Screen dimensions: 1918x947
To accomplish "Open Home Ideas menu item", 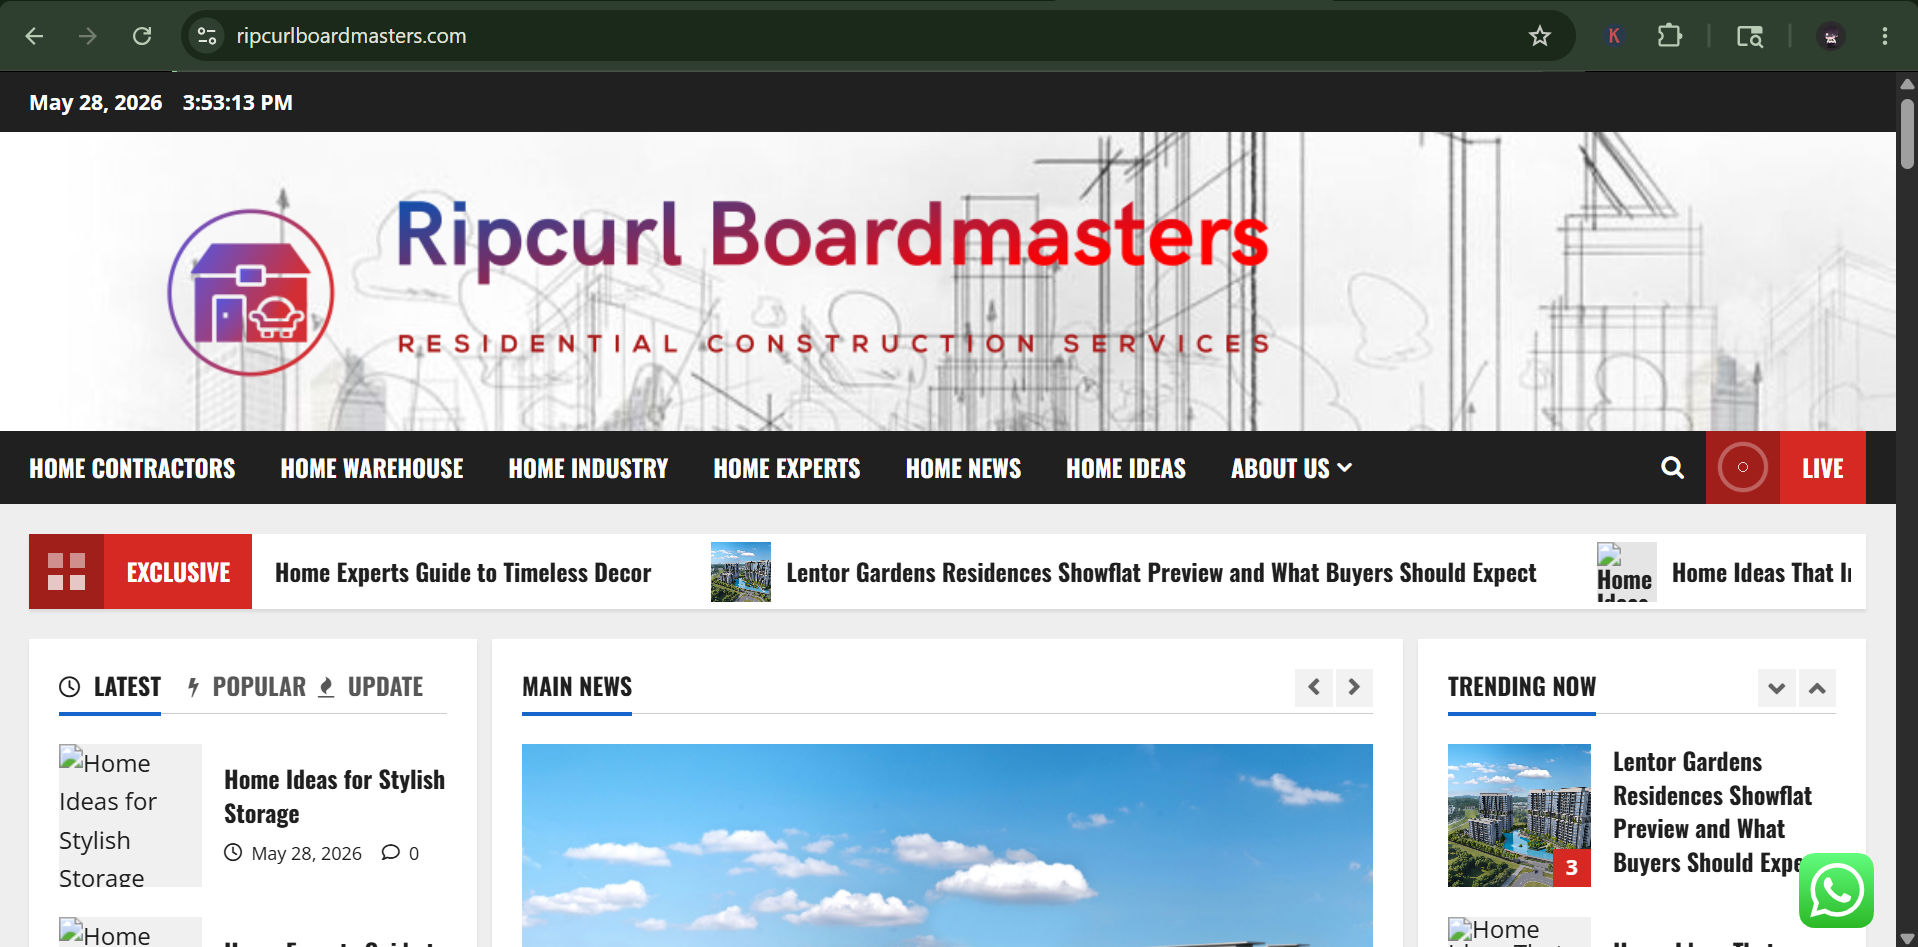I will coord(1126,468).
